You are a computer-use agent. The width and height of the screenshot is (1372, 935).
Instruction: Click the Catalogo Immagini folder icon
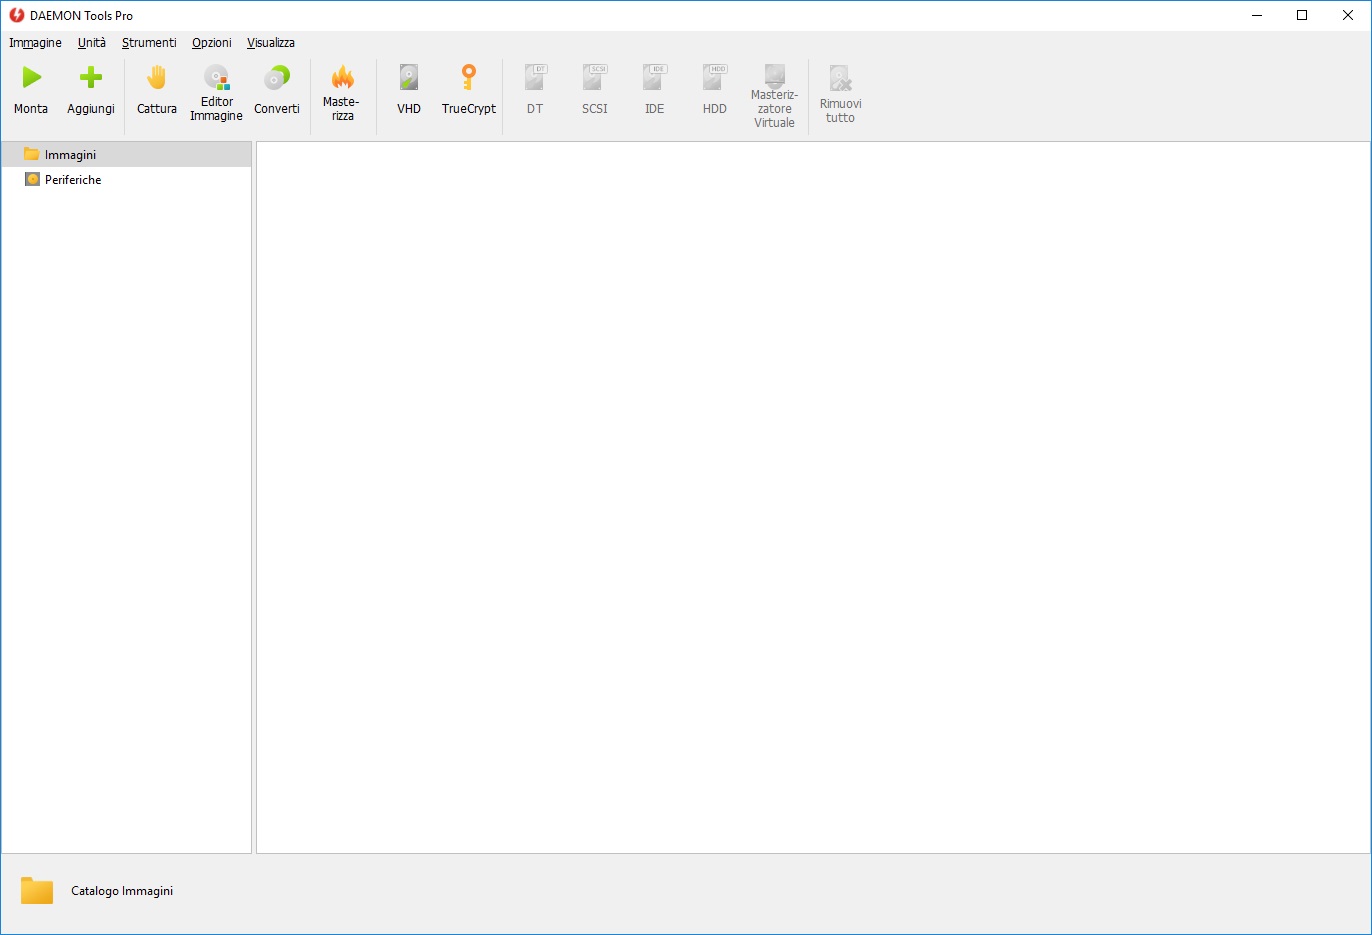click(x=37, y=890)
